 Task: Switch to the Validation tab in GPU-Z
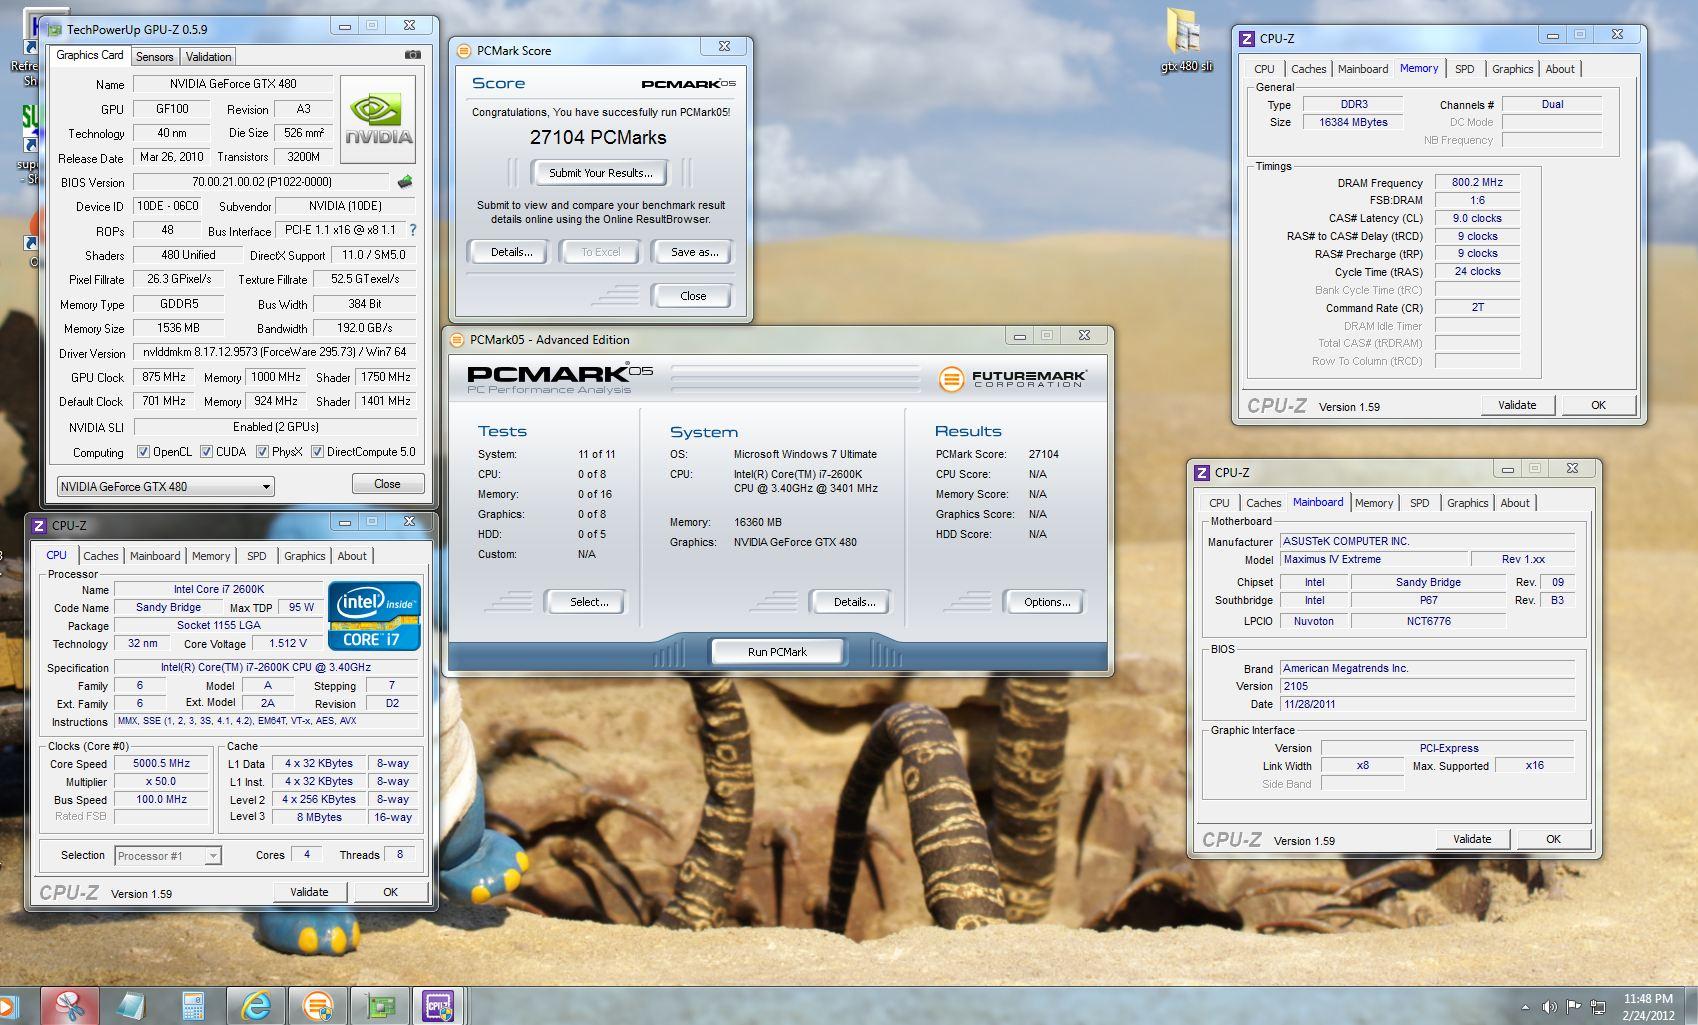coord(209,57)
